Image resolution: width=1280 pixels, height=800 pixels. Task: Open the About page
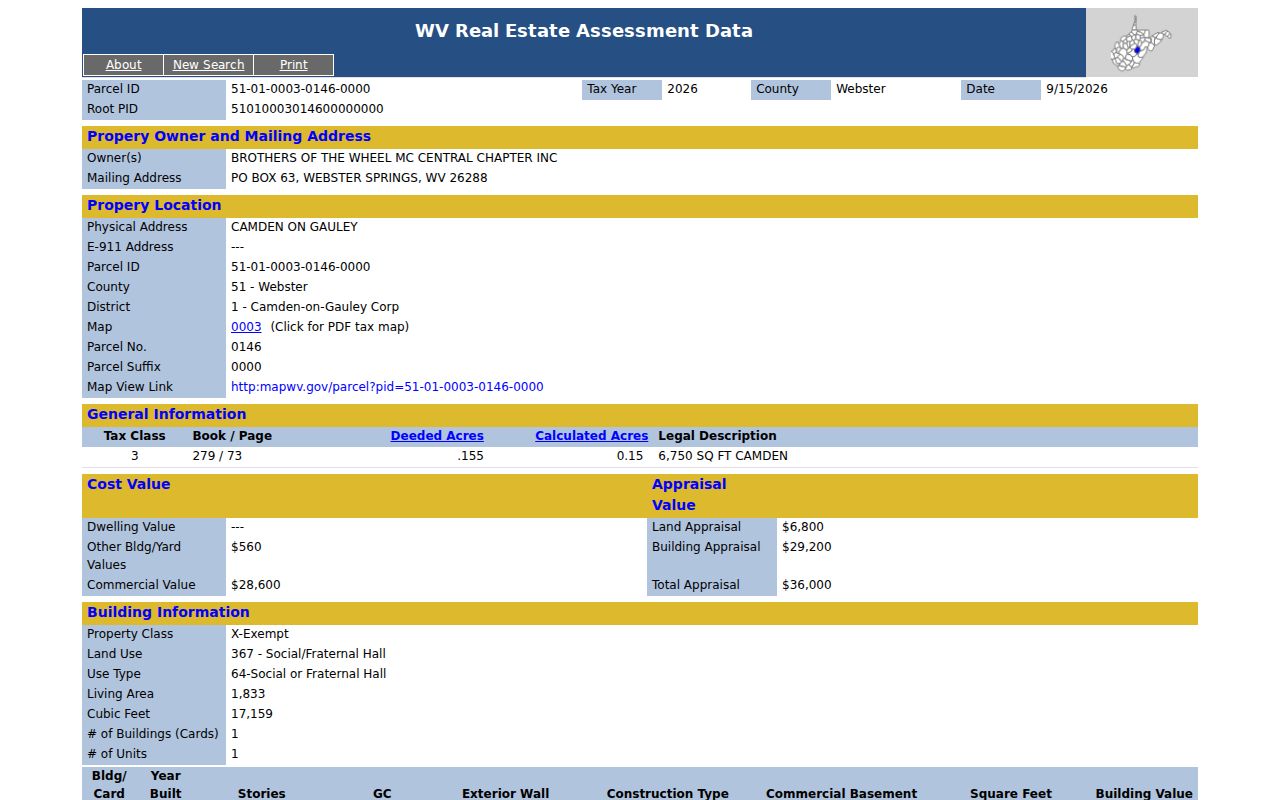123,65
